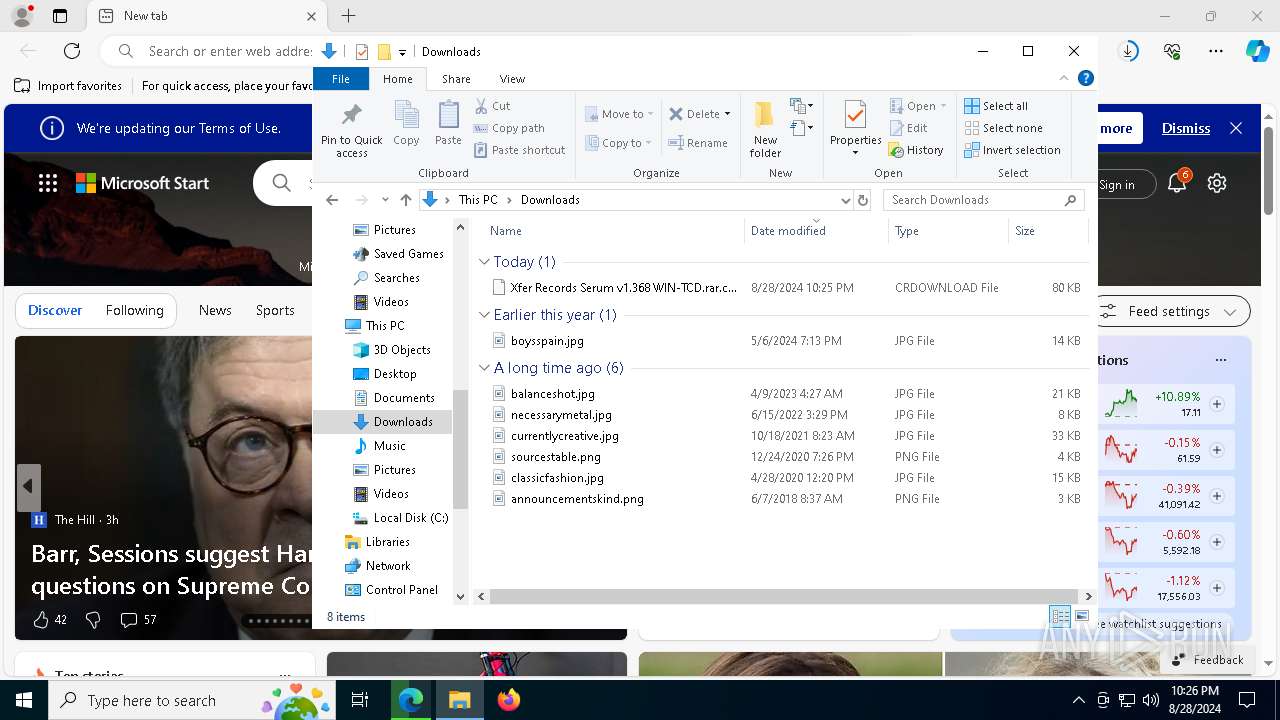Click Select none in ribbon

coord(1003,128)
